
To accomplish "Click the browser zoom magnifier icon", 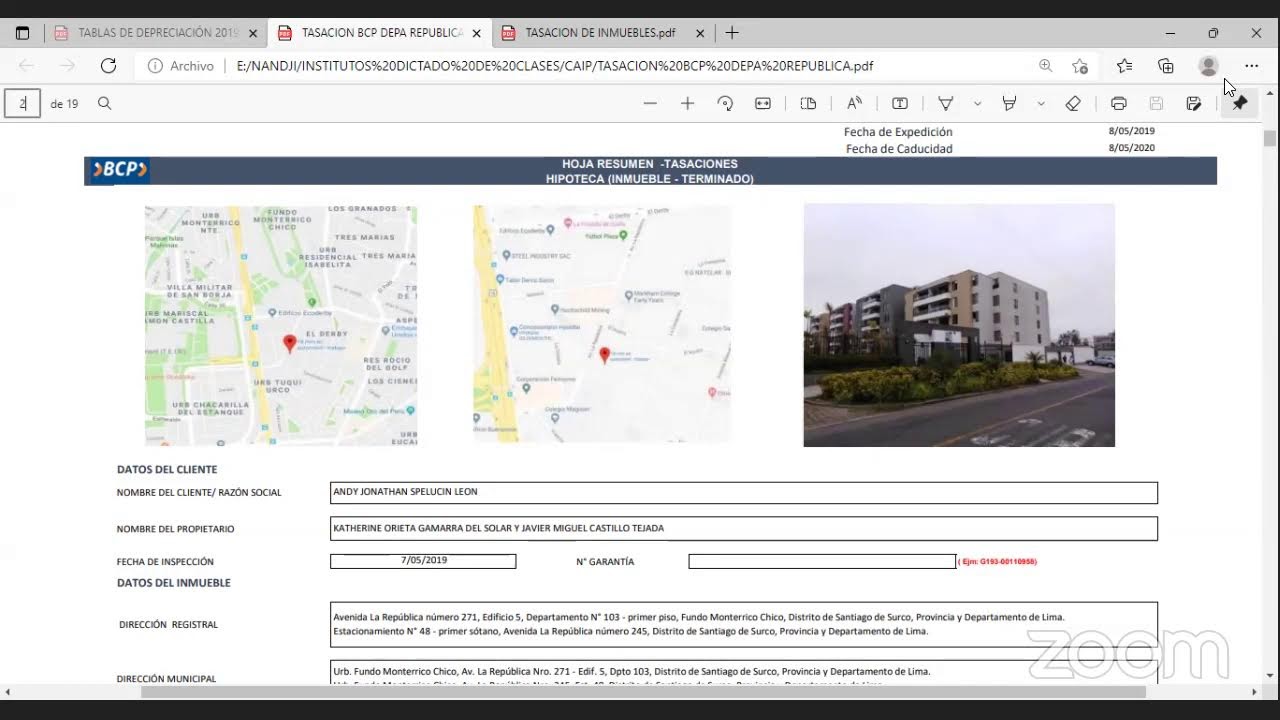I will pyautogui.click(x=1045, y=66).
